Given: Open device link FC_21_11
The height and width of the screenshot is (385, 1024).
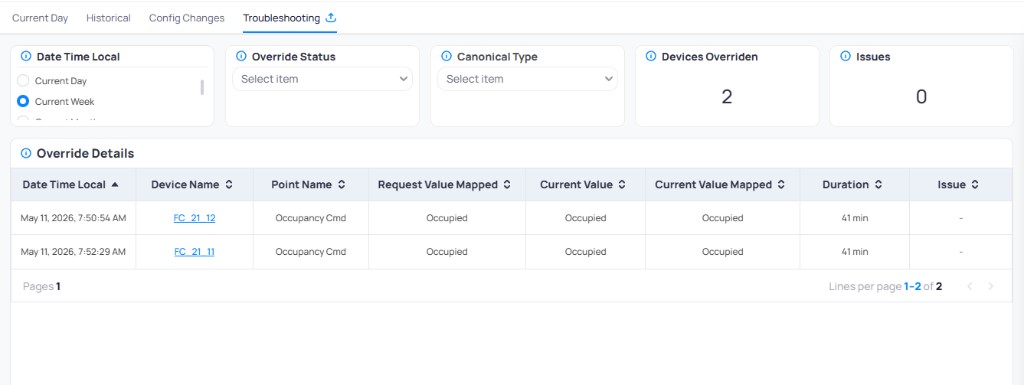Looking at the screenshot, I should (195, 252).
